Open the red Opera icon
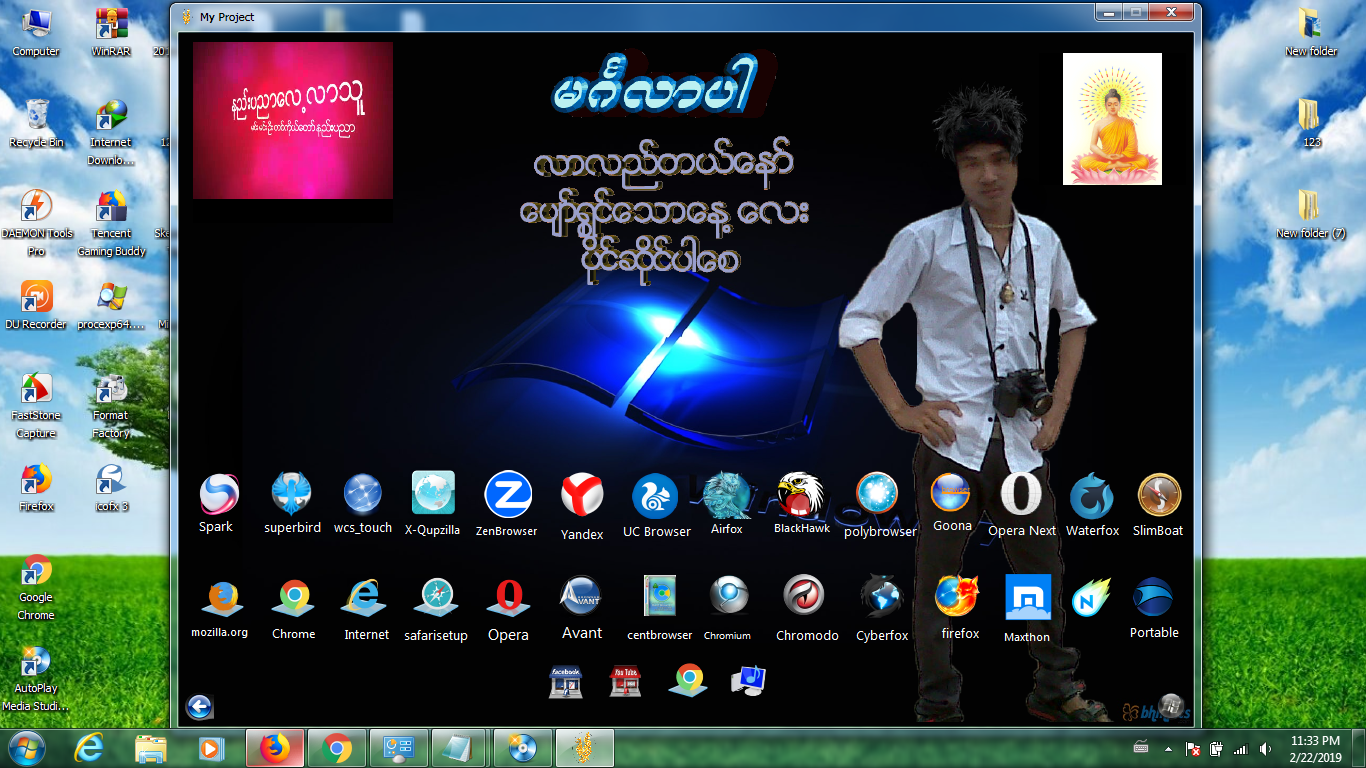Image resolution: width=1366 pixels, height=768 pixels. point(508,598)
